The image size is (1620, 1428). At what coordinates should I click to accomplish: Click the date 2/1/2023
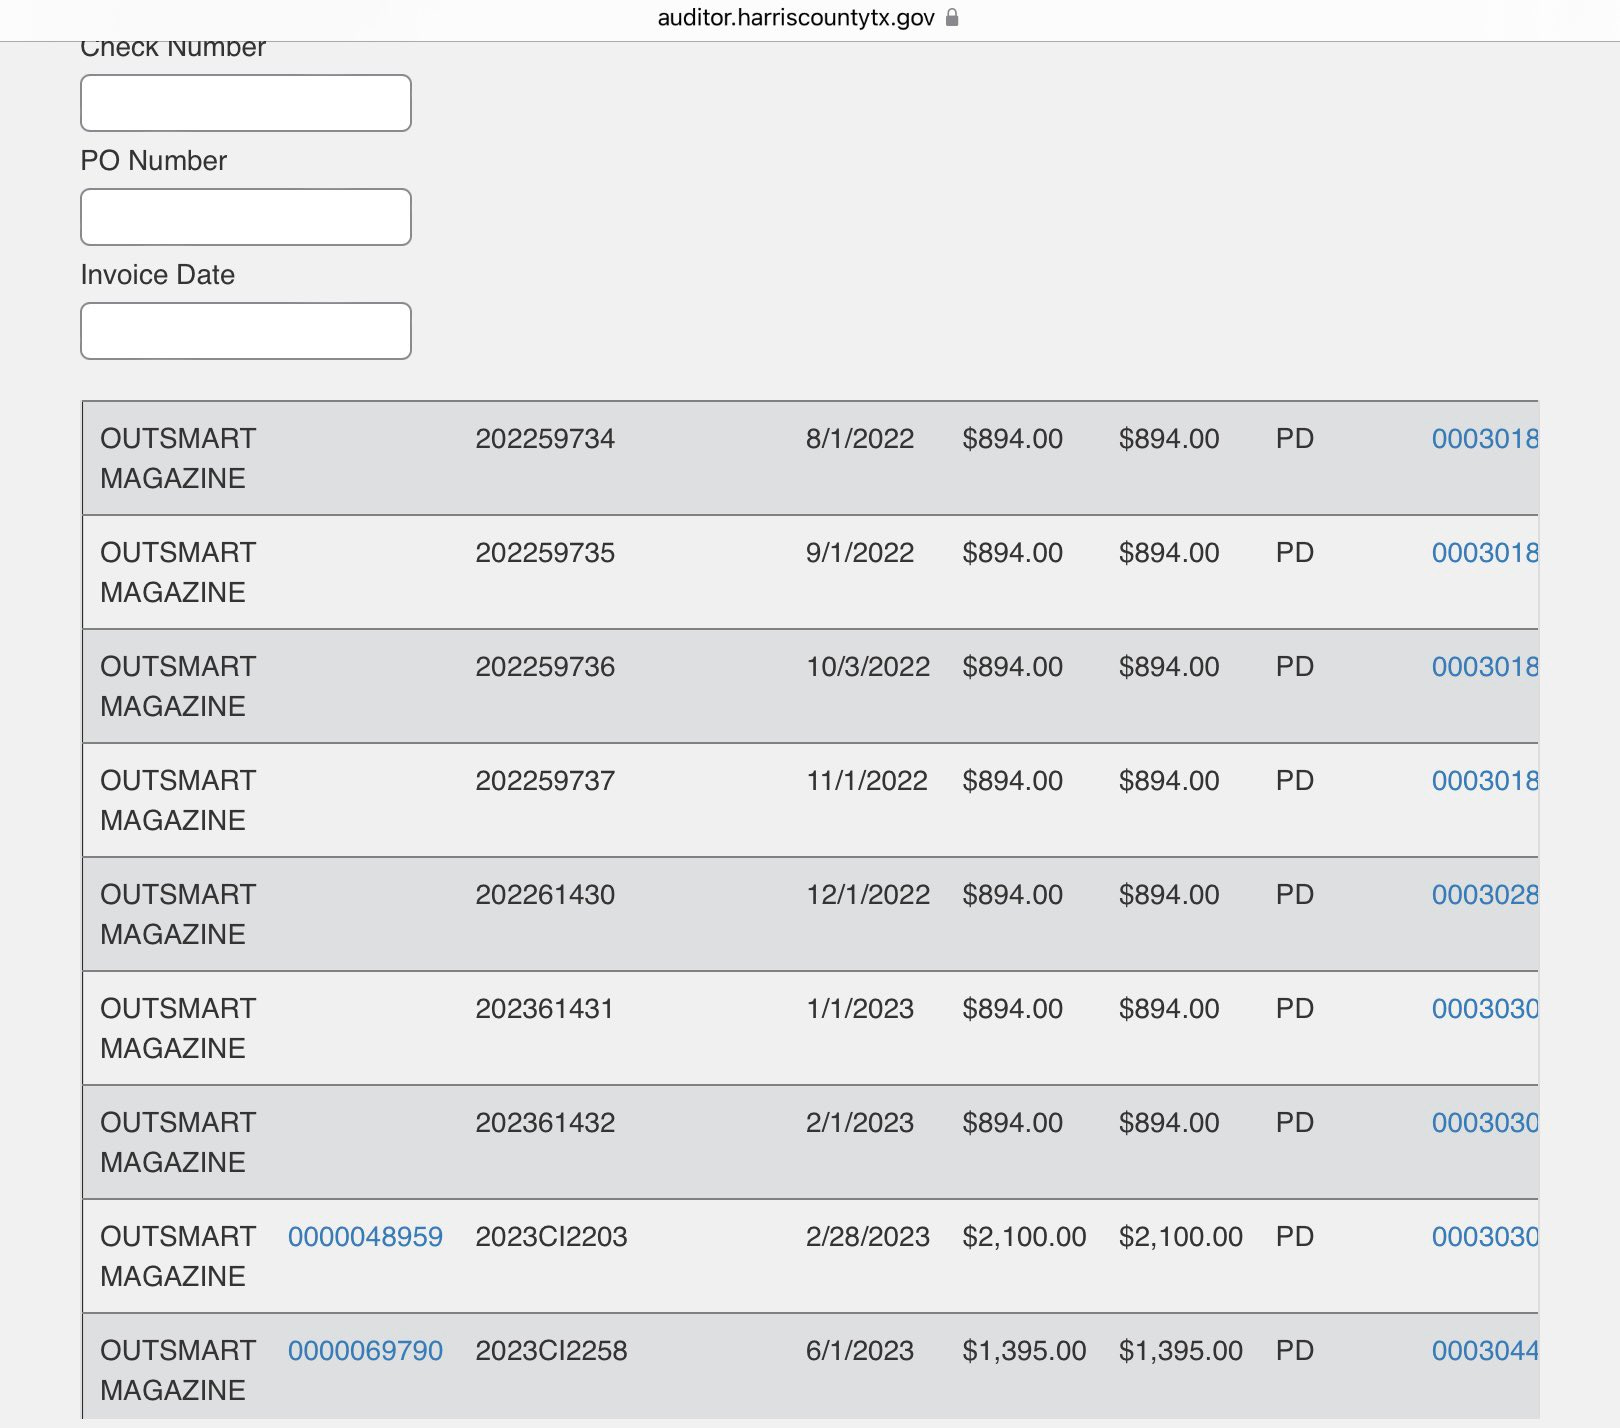click(x=860, y=1123)
